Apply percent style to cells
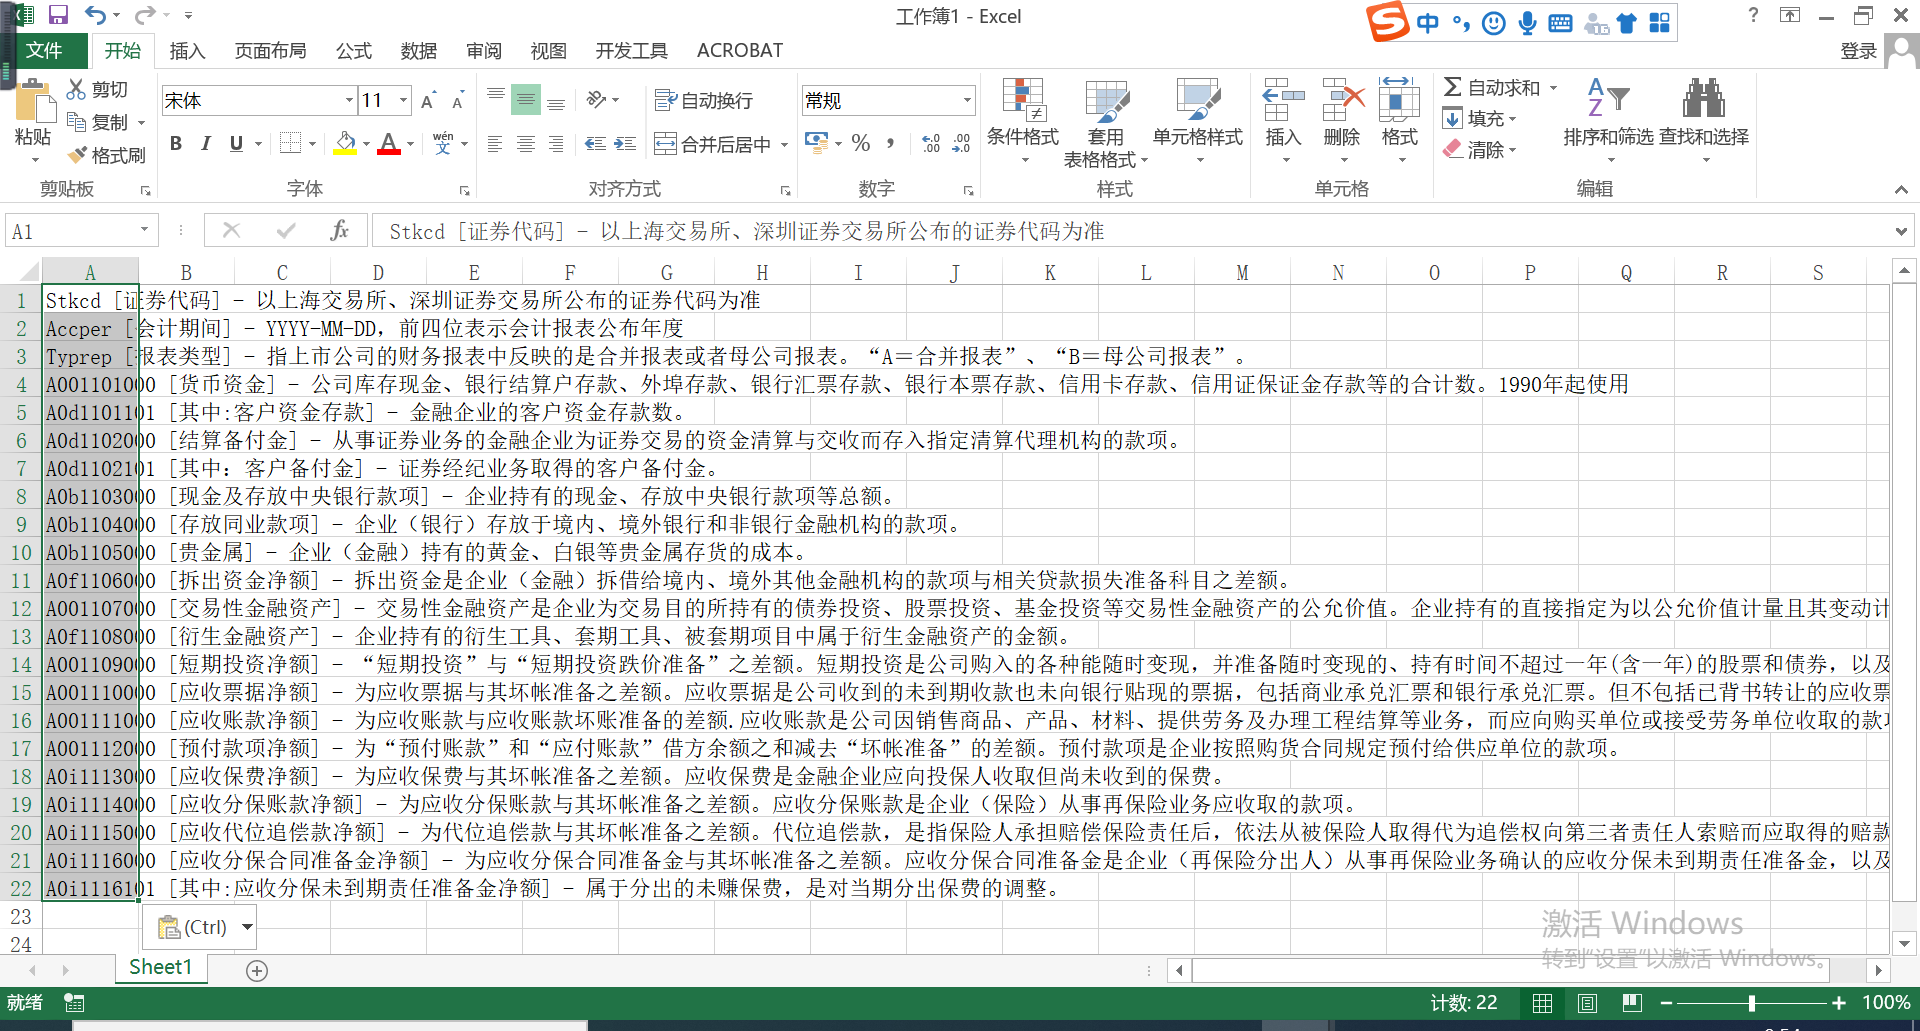Image resolution: width=1920 pixels, height=1031 pixels. [x=861, y=143]
